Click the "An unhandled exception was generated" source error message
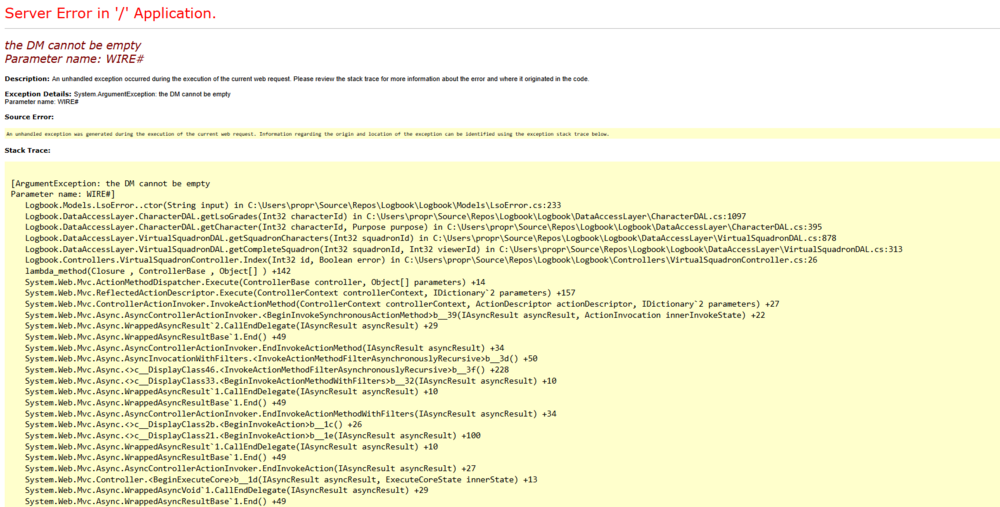Image resolution: width=1000 pixels, height=507 pixels. 307,134
